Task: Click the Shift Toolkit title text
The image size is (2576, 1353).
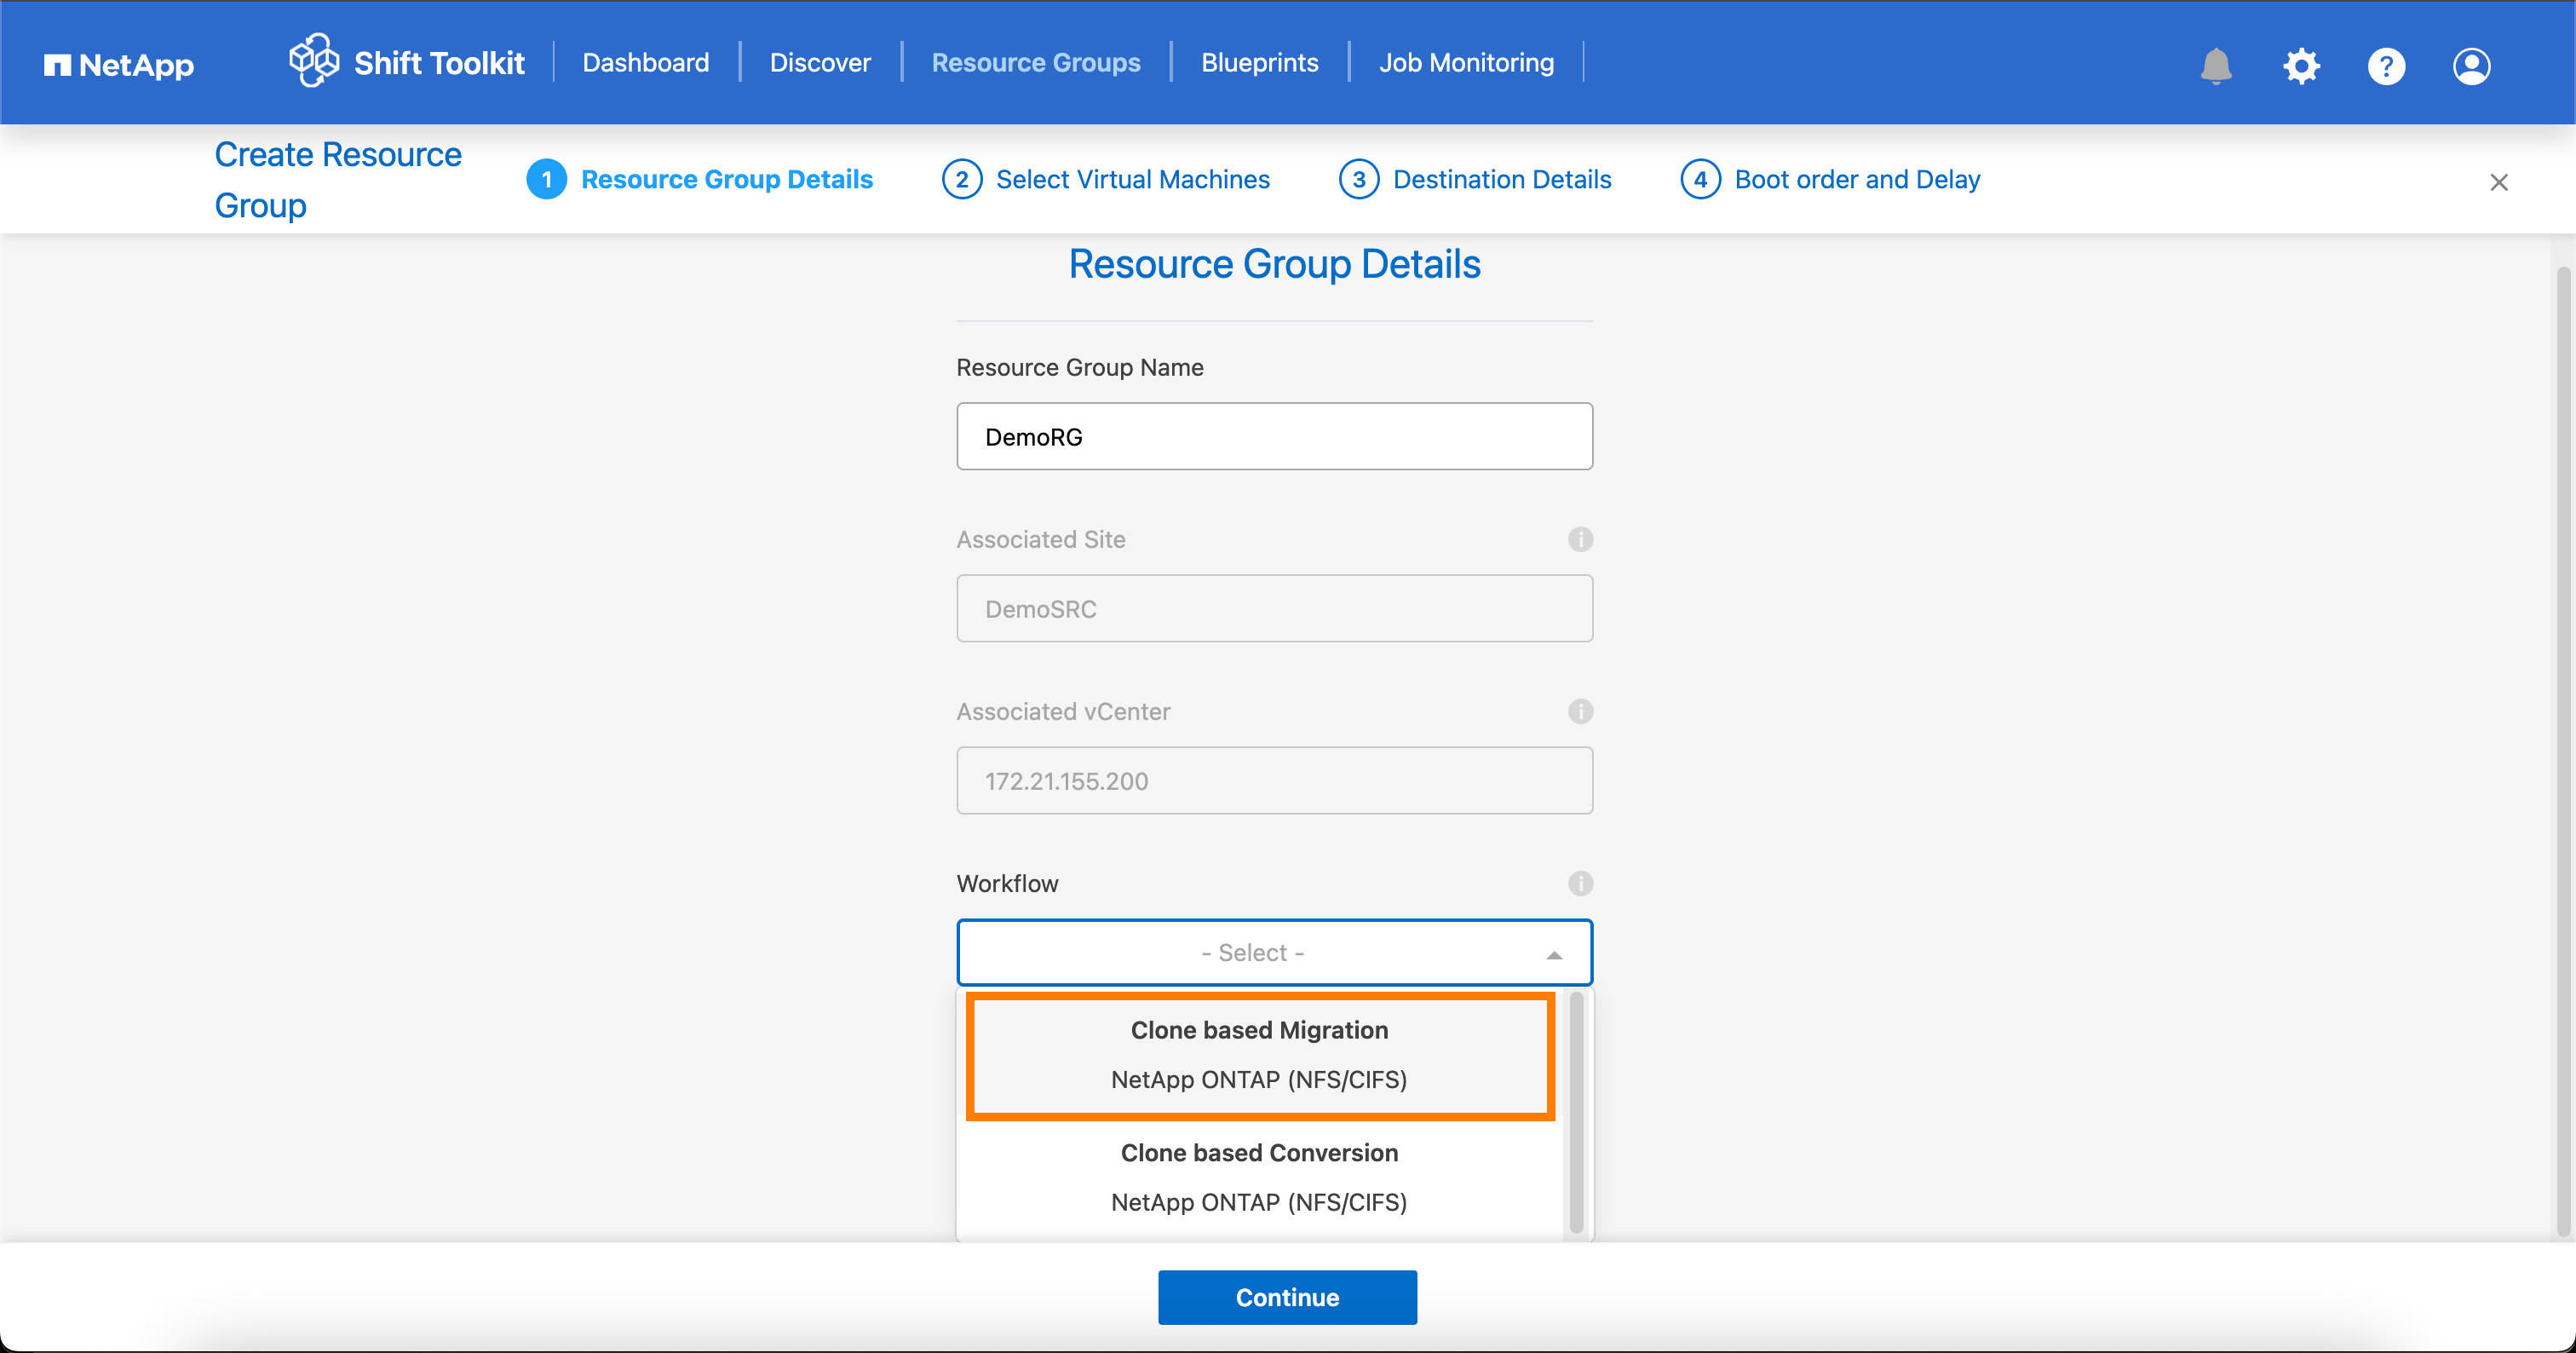Action: [439, 63]
